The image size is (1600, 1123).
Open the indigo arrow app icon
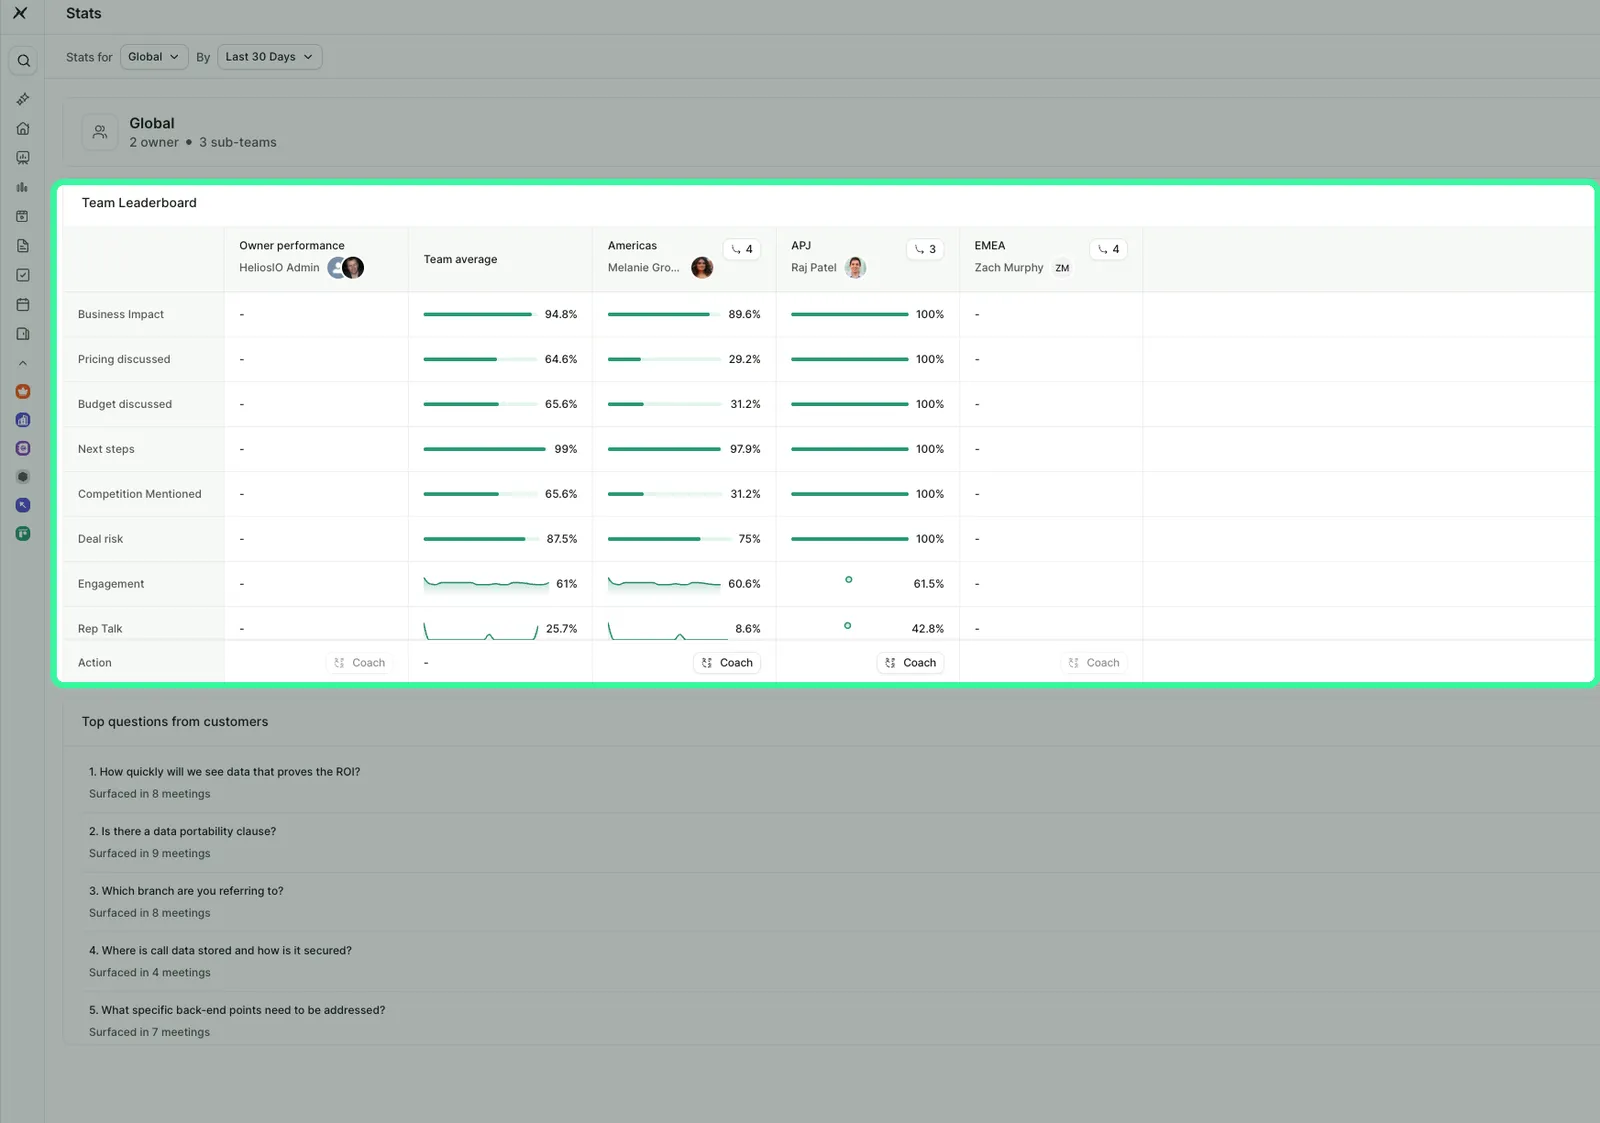click(x=23, y=506)
